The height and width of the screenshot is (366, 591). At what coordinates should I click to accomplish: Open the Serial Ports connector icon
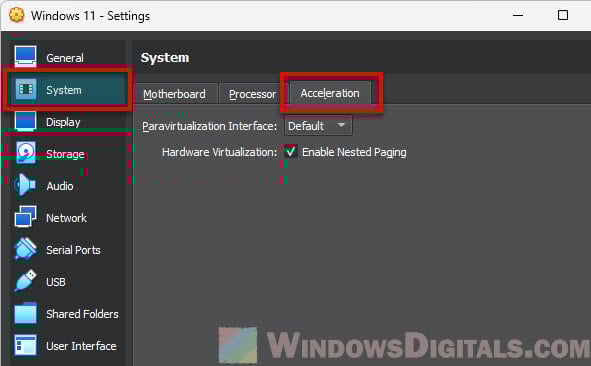25,249
